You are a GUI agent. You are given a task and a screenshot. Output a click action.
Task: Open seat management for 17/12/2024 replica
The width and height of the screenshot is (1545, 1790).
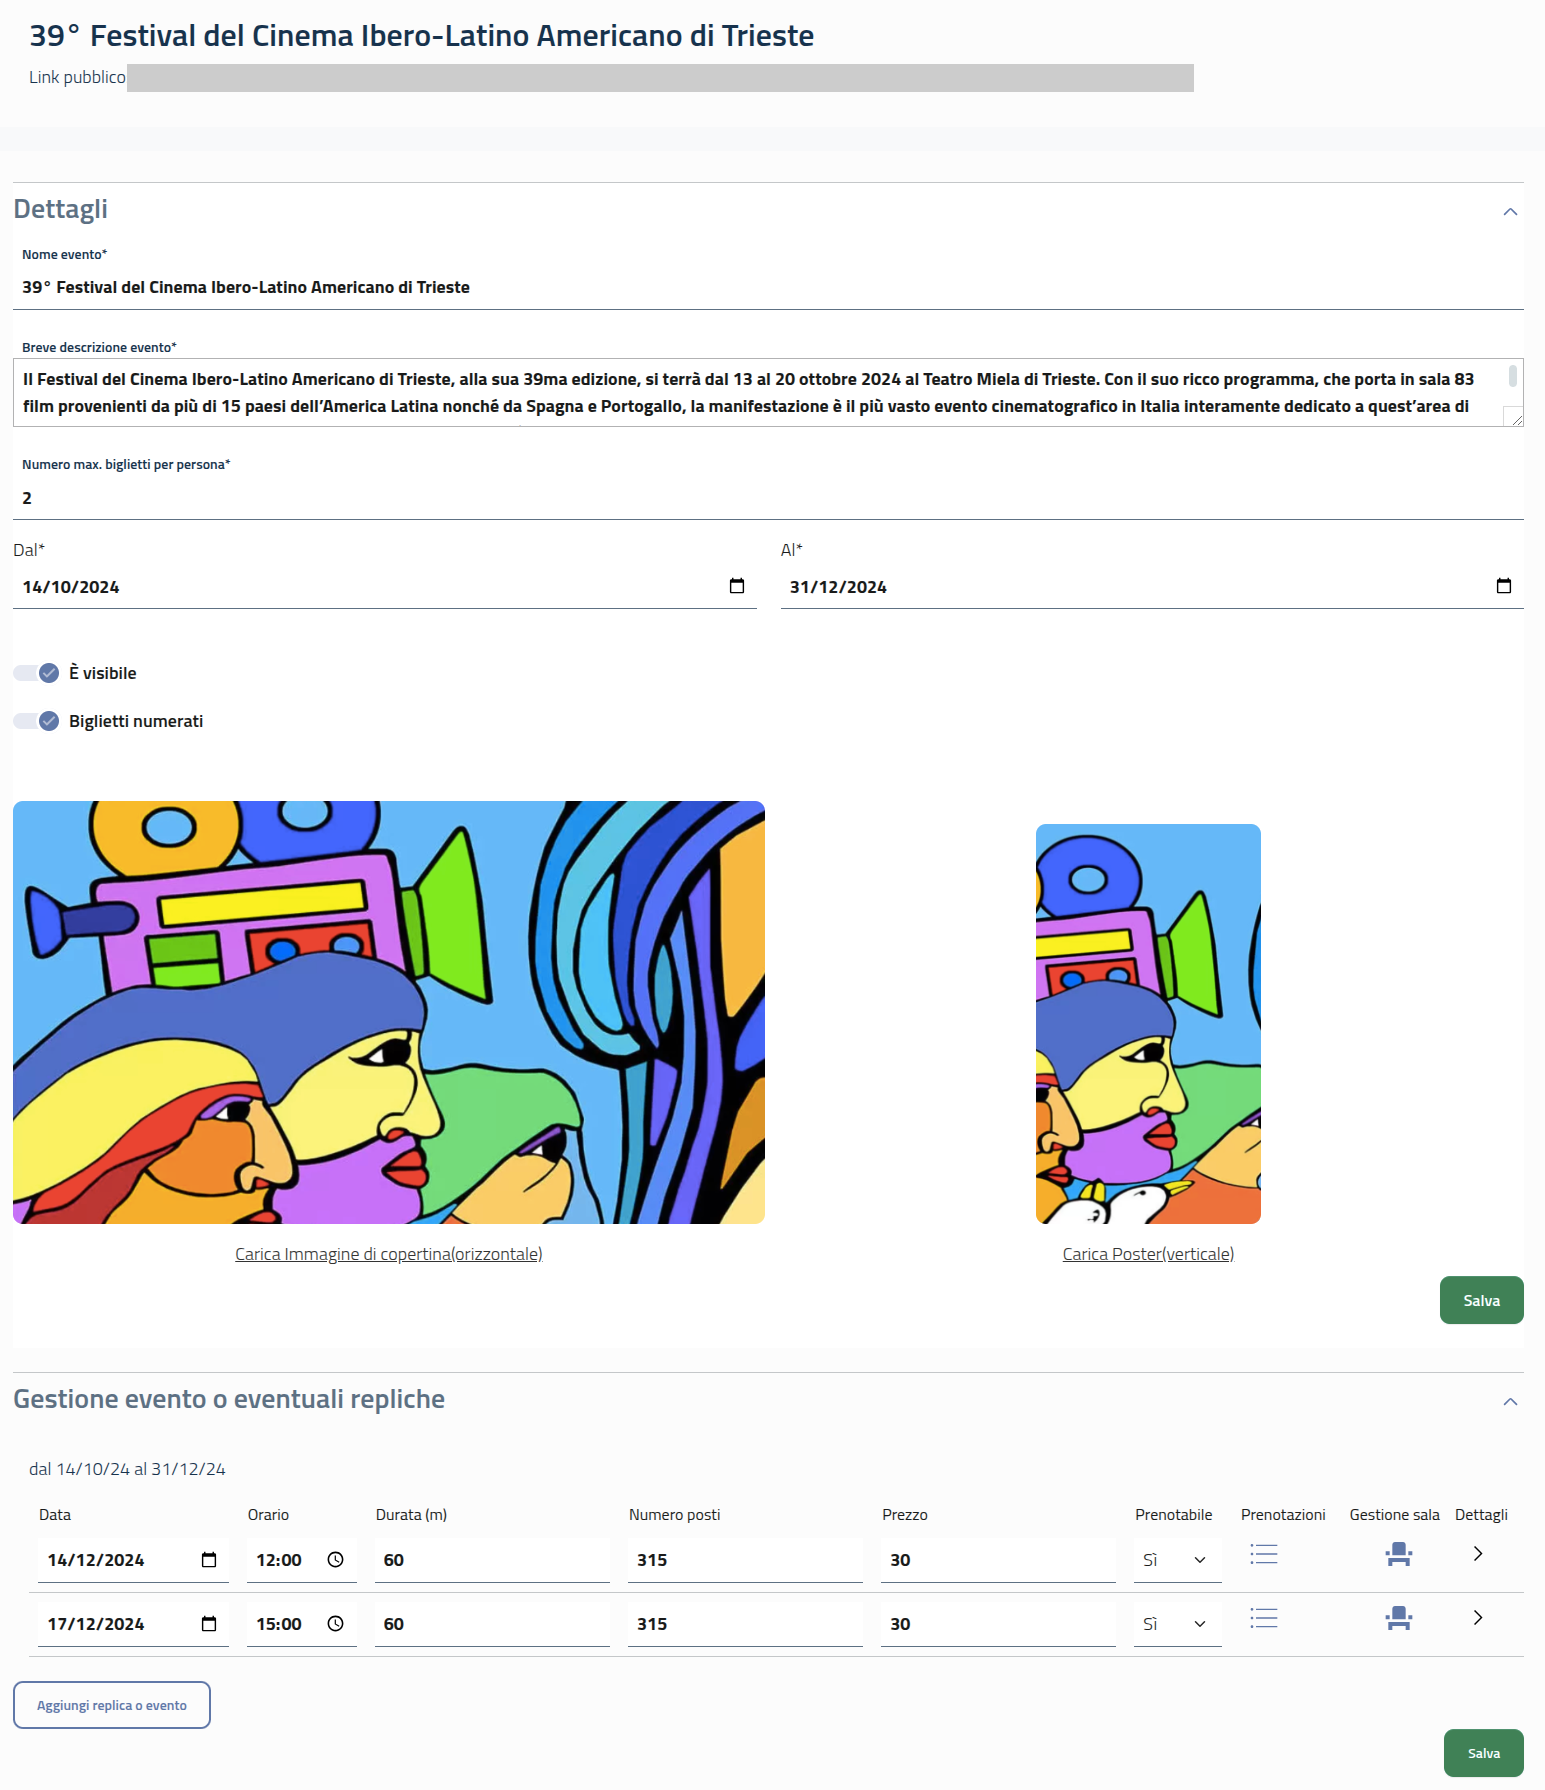1398,1618
